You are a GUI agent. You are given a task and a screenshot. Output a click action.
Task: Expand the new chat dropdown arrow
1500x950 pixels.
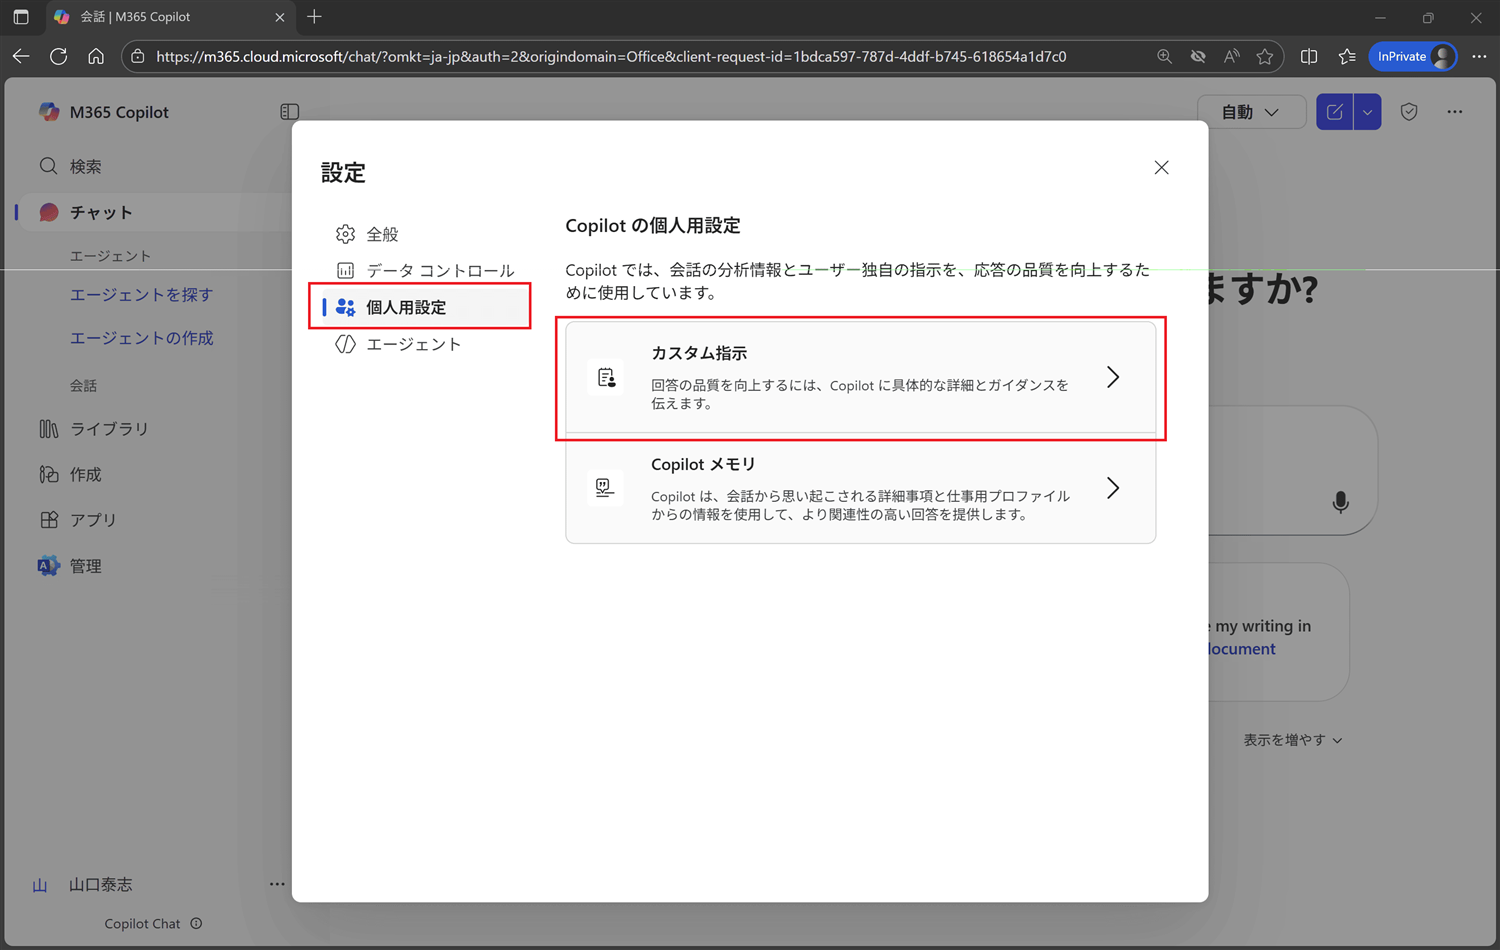pos(1367,112)
